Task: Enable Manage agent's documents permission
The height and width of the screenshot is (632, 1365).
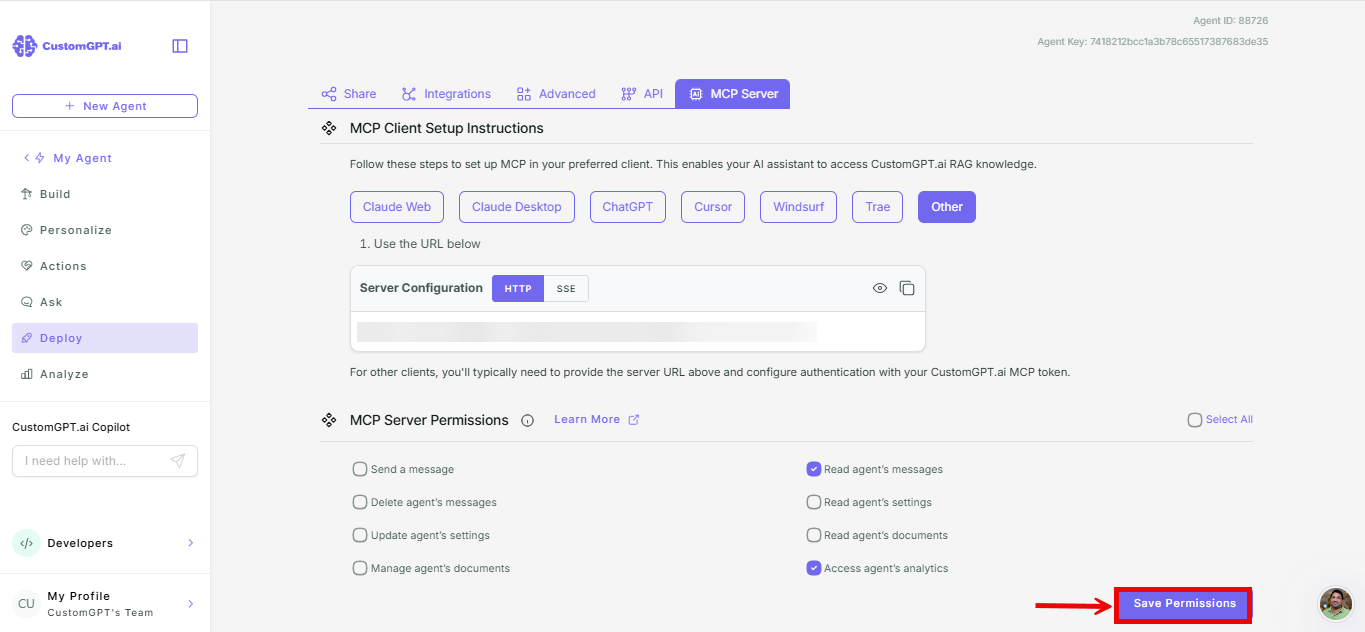Action: pos(360,568)
